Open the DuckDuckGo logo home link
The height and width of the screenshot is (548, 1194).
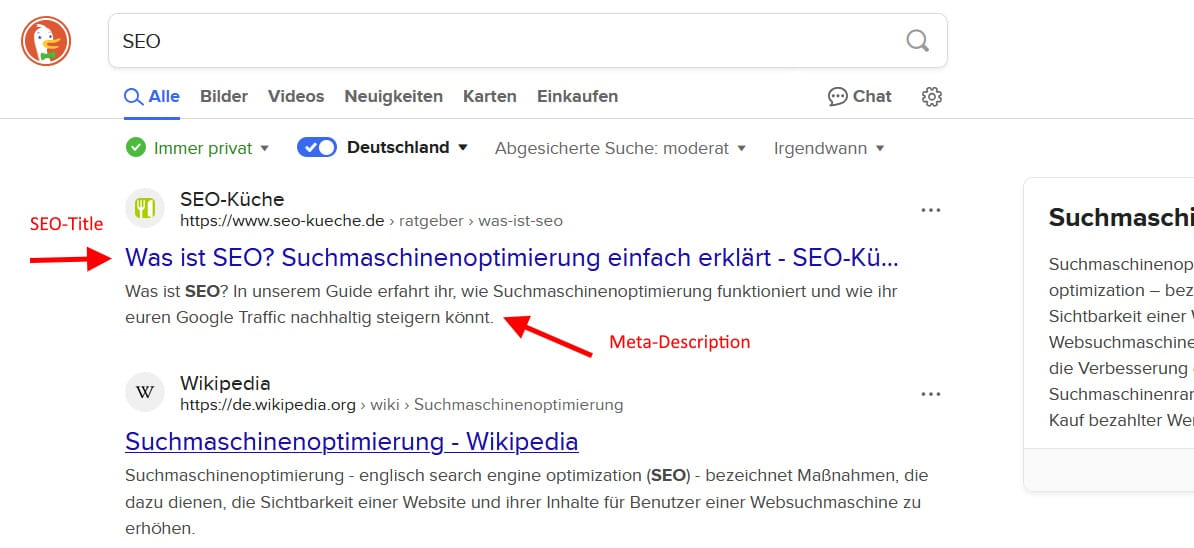46,41
